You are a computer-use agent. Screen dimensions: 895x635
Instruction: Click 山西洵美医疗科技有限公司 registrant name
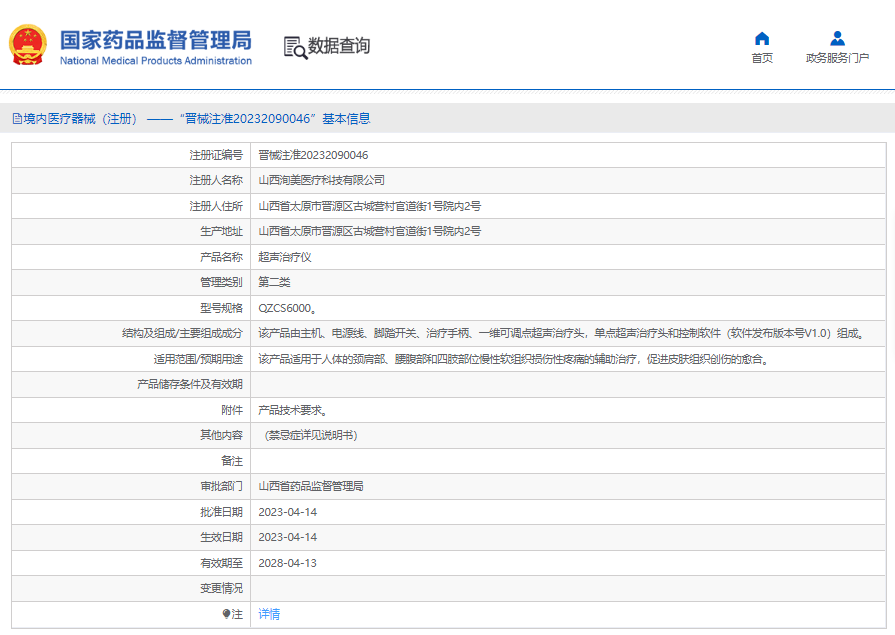pyautogui.click(x=321, y=180)
